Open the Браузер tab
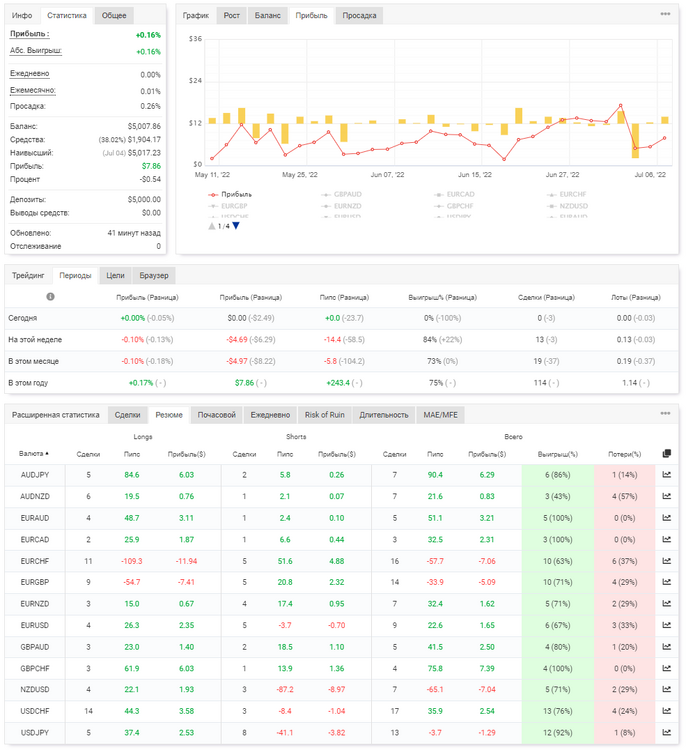Image resolution: width=686 pixels, height=750 pixels. (x=154, y=276)
